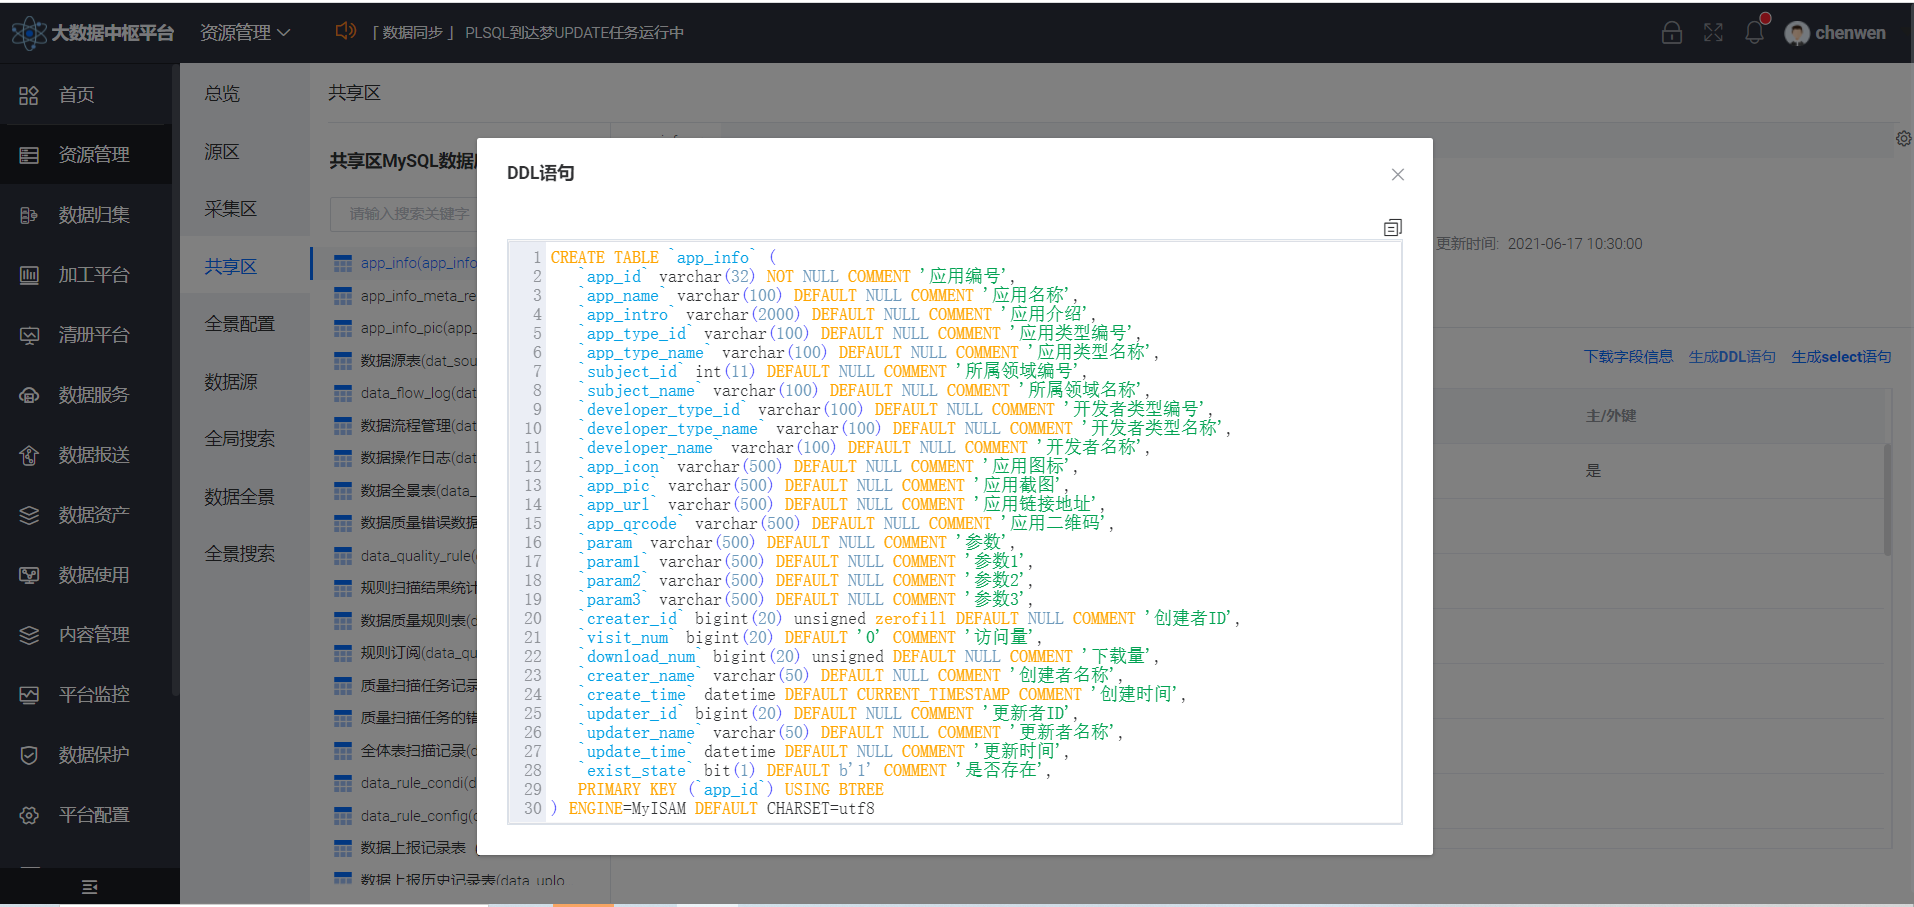The width and height of the screenshot is (1914, 907).
Task: Select 资源管理 in left sidebar
Action: pos(86,155)
